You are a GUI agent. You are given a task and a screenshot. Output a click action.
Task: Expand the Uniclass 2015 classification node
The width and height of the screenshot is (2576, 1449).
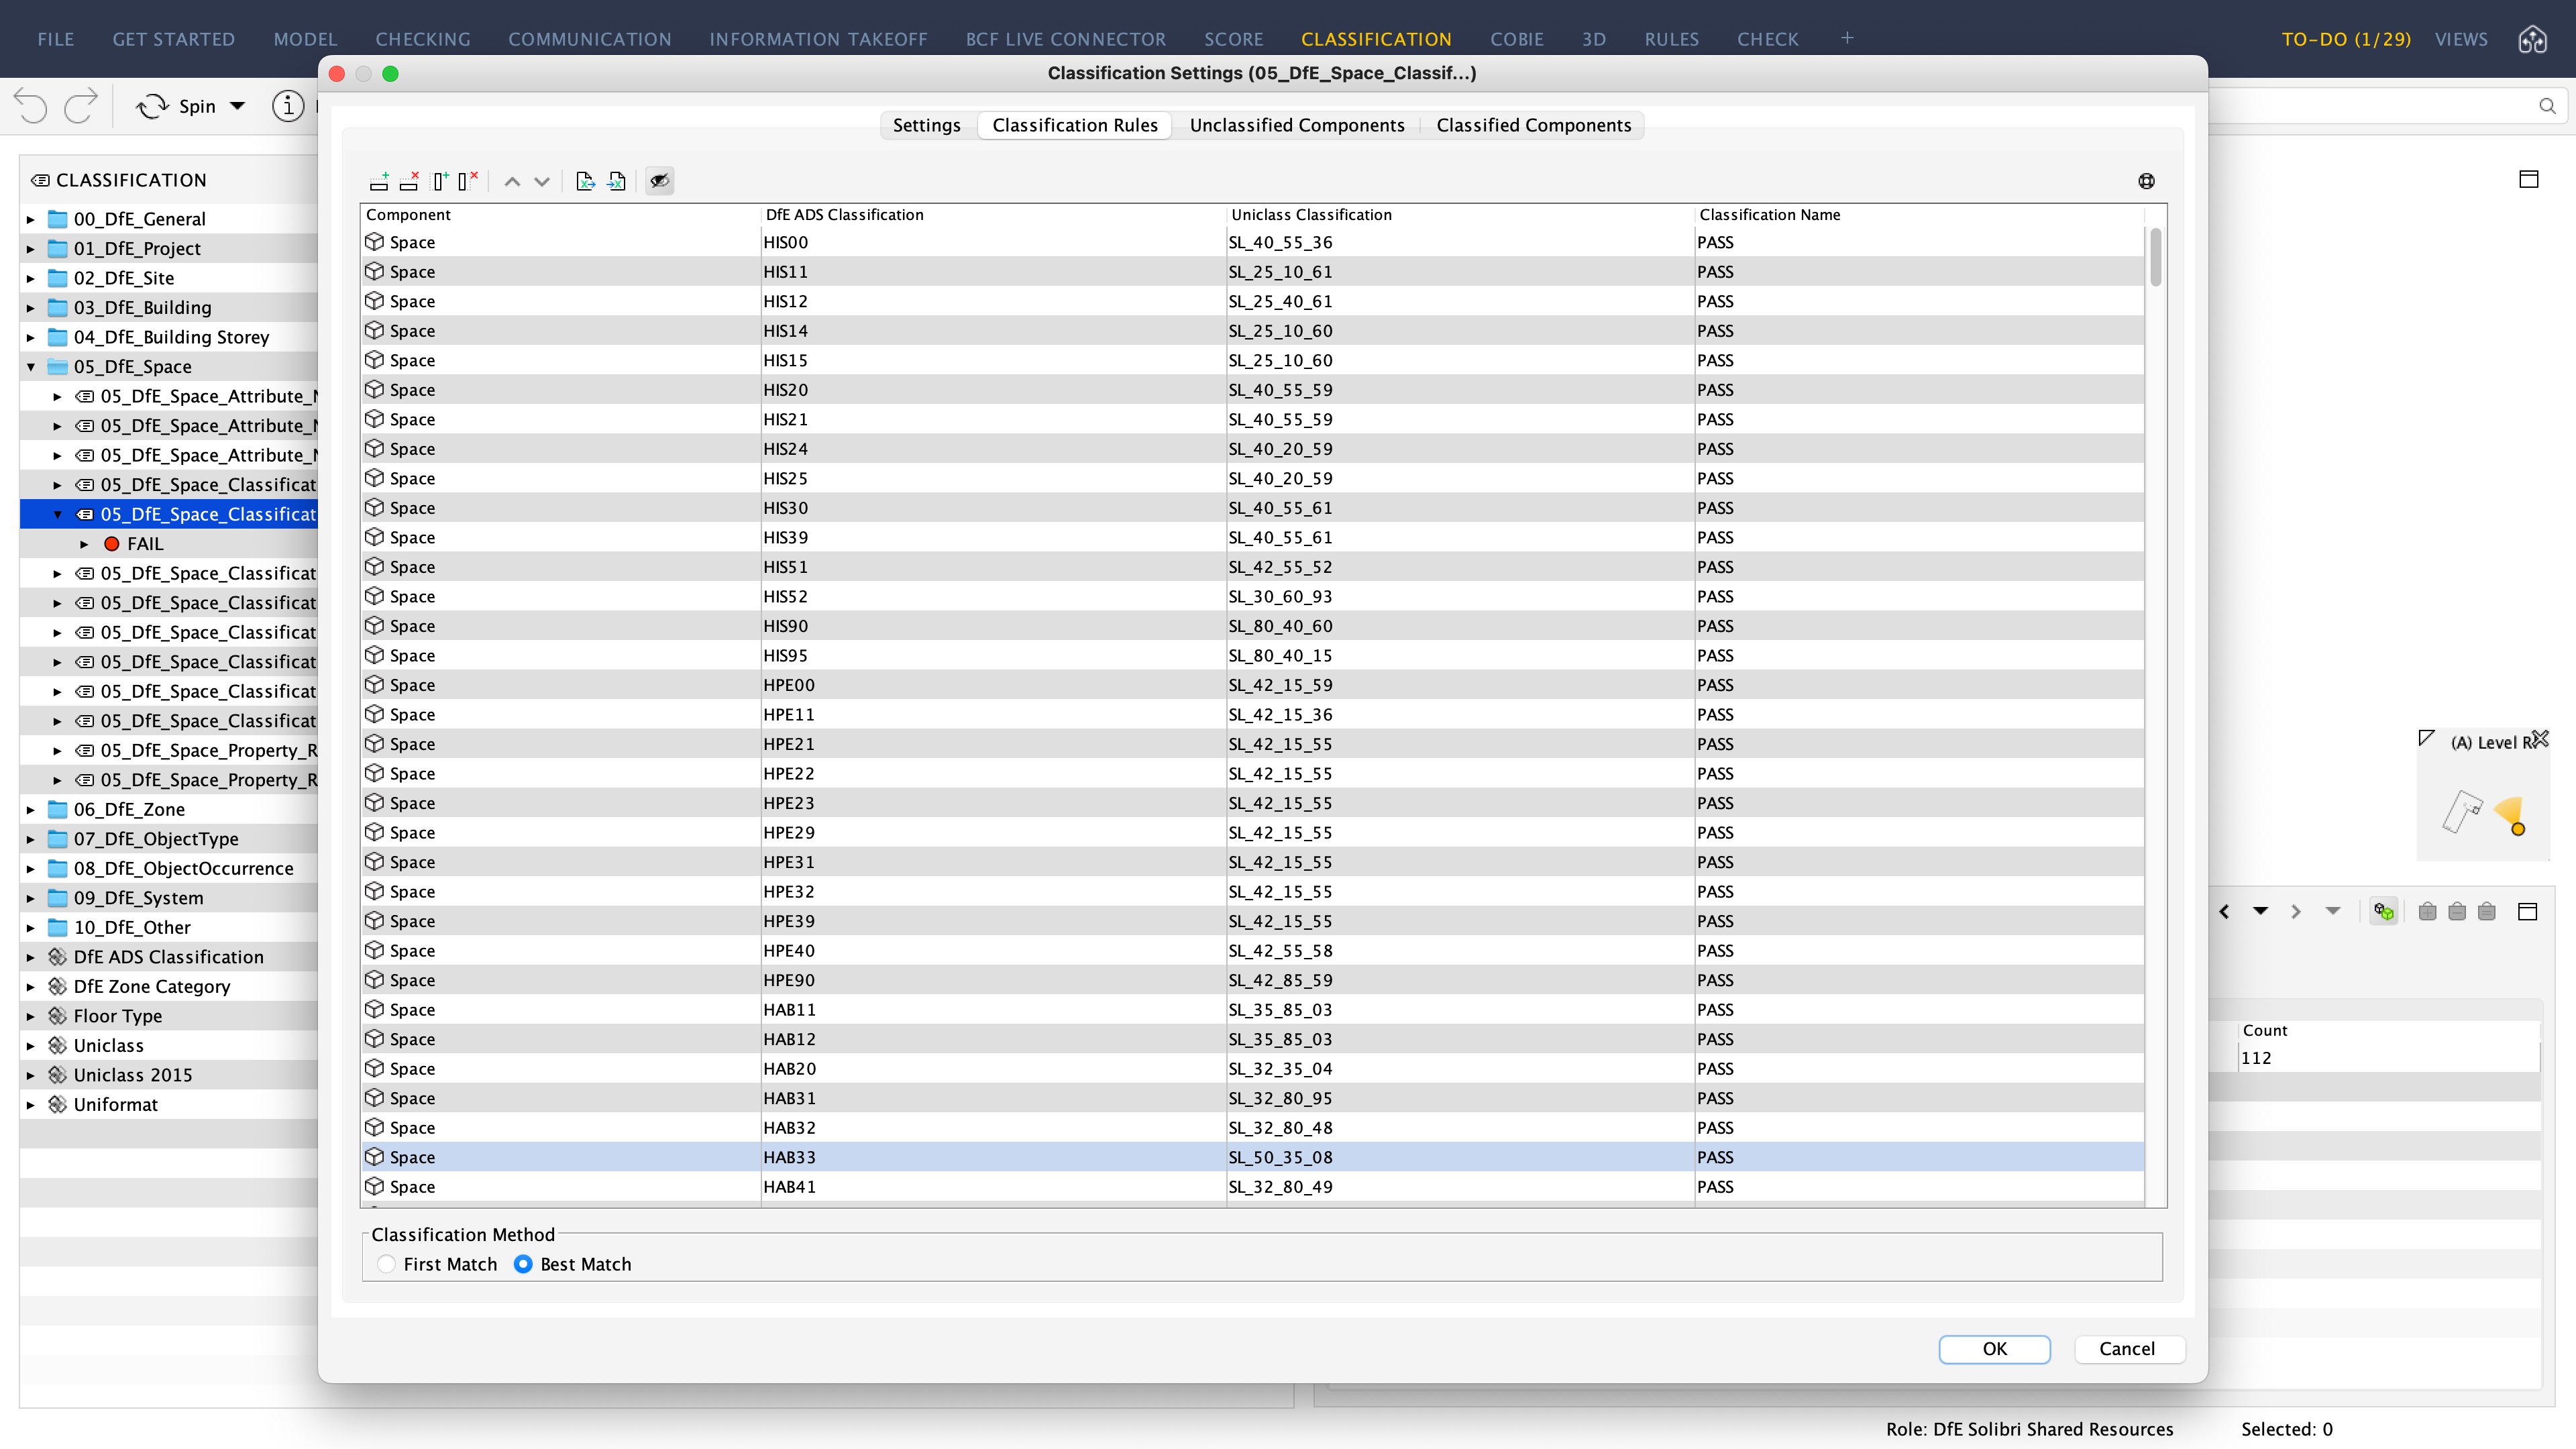31,1075
